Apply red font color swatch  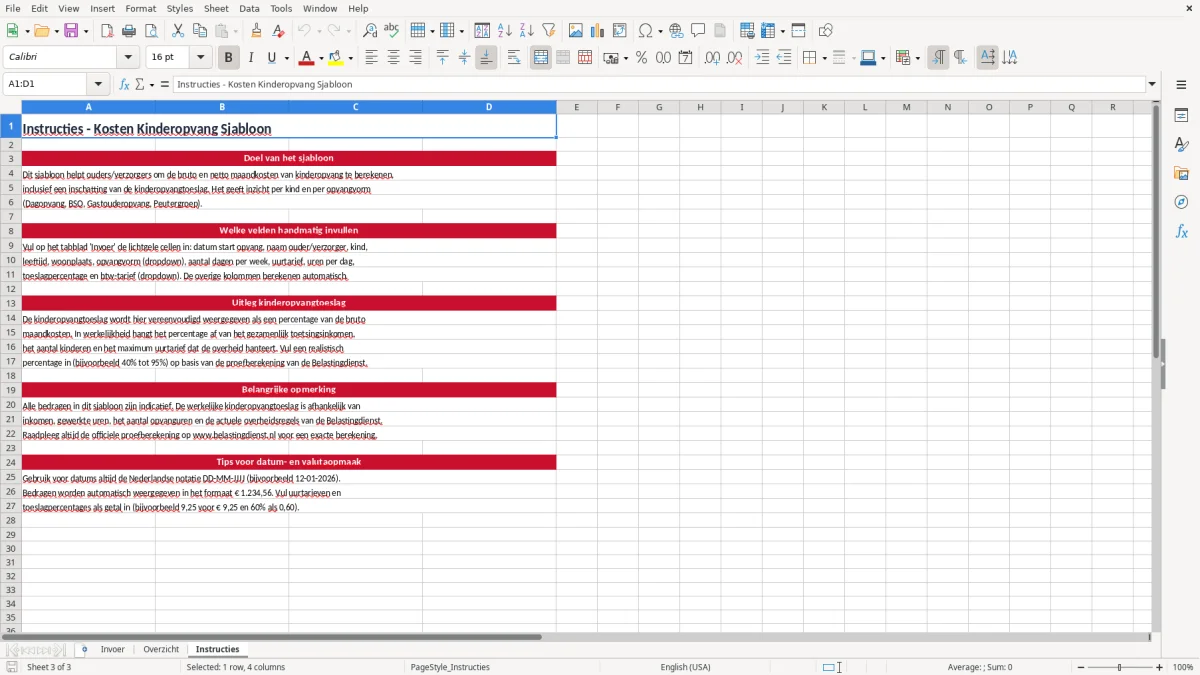[x=307, y=58]
